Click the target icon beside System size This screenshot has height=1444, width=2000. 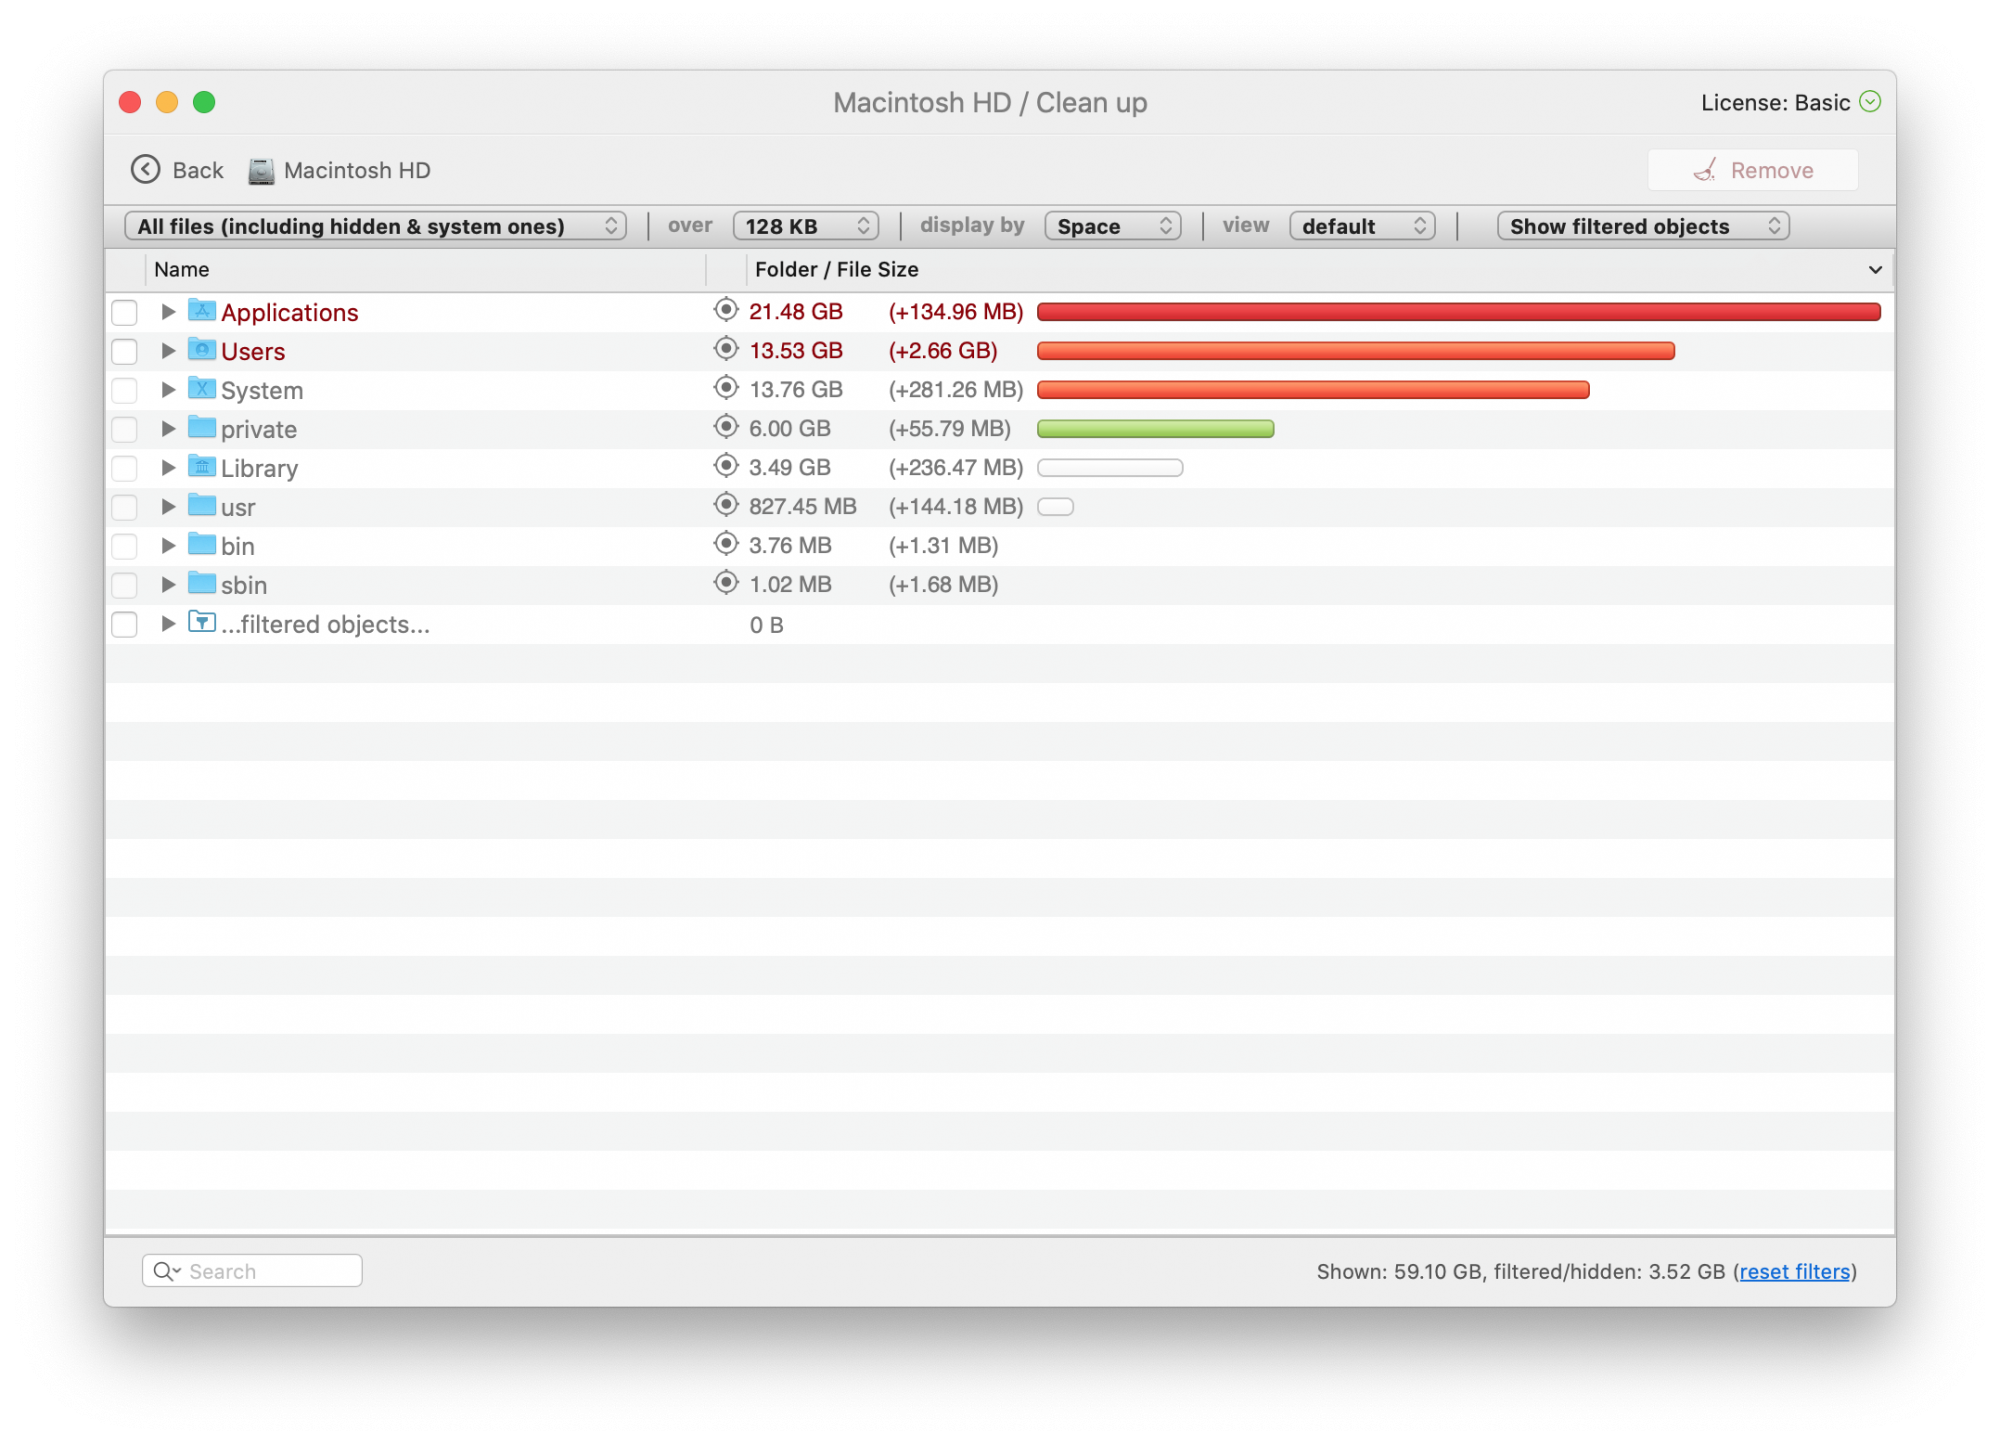coord(726,388)
